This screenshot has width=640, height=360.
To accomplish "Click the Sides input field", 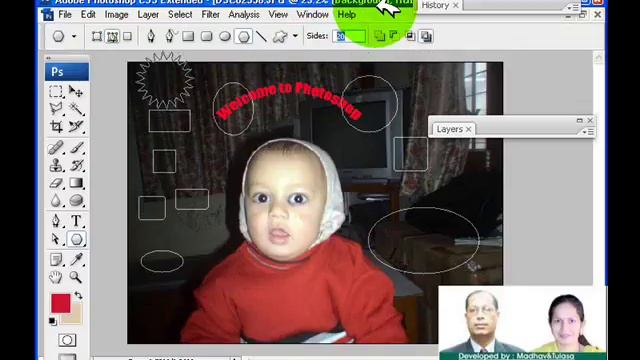I will [x=349, y=36].
